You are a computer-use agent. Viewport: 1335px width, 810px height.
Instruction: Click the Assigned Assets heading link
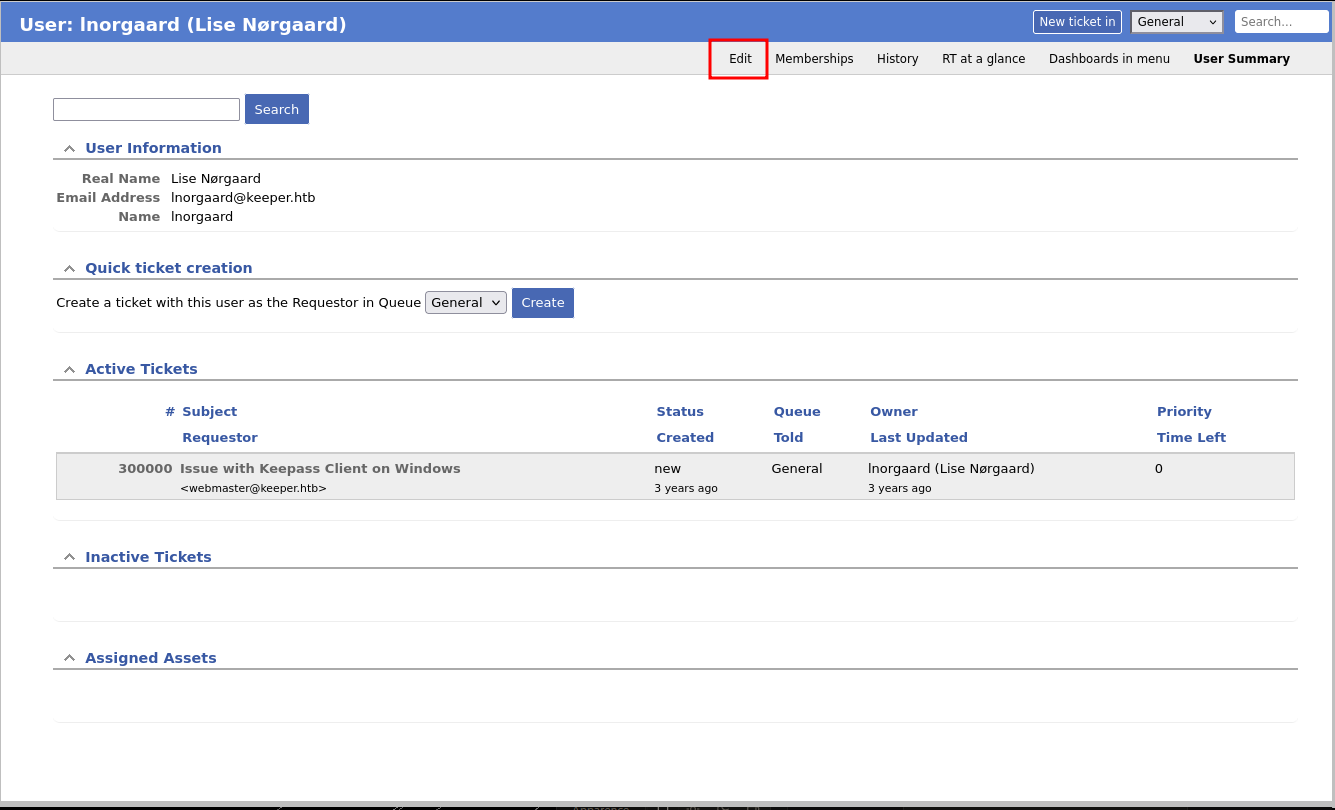pyautogui.click(x=150, y=658)
